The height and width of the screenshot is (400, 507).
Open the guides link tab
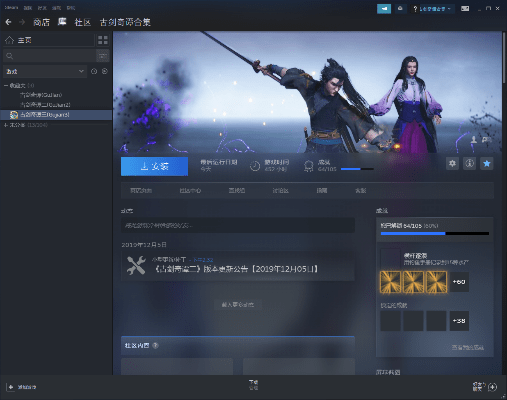click(322, 191)
